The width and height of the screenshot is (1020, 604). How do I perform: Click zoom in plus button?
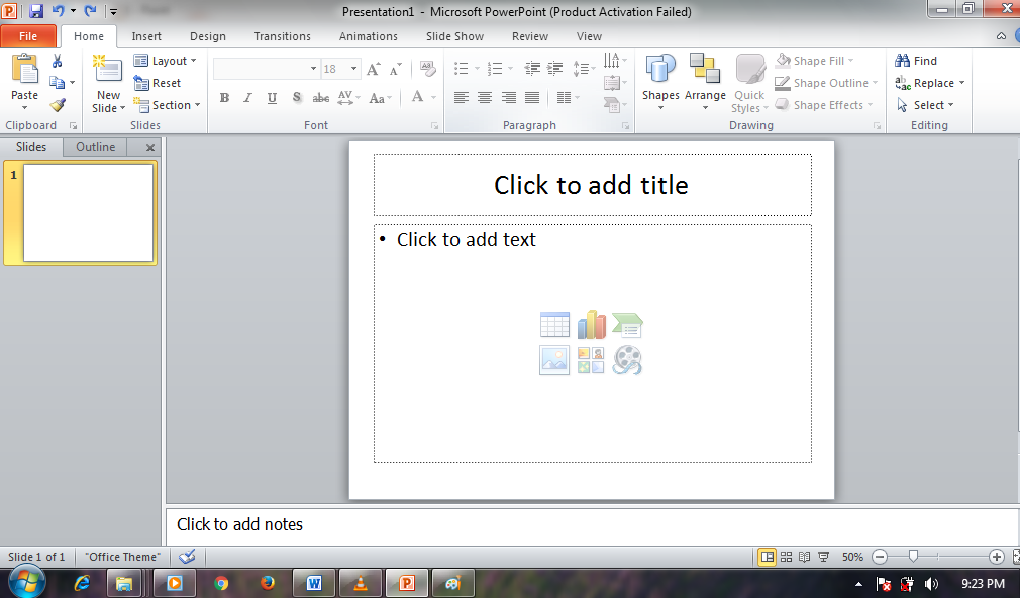(x=997, y=557)
